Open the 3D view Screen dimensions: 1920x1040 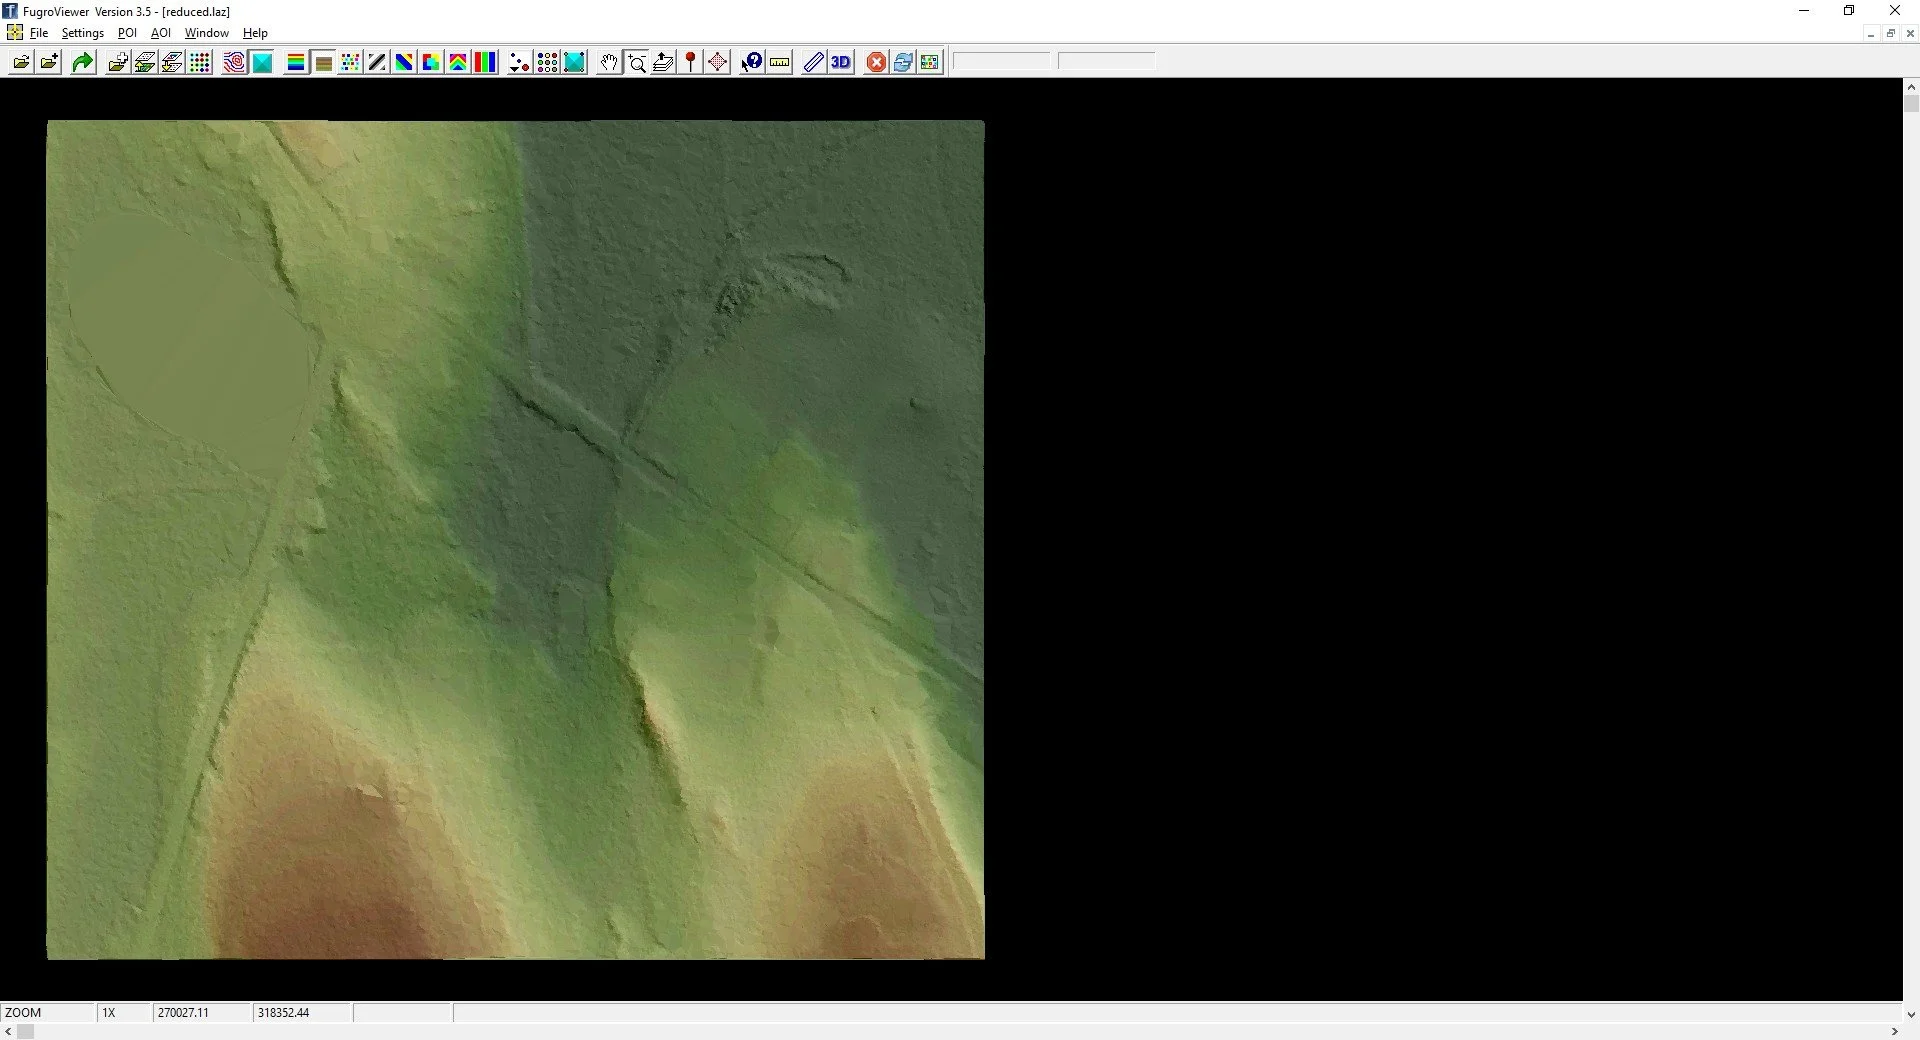841,62
